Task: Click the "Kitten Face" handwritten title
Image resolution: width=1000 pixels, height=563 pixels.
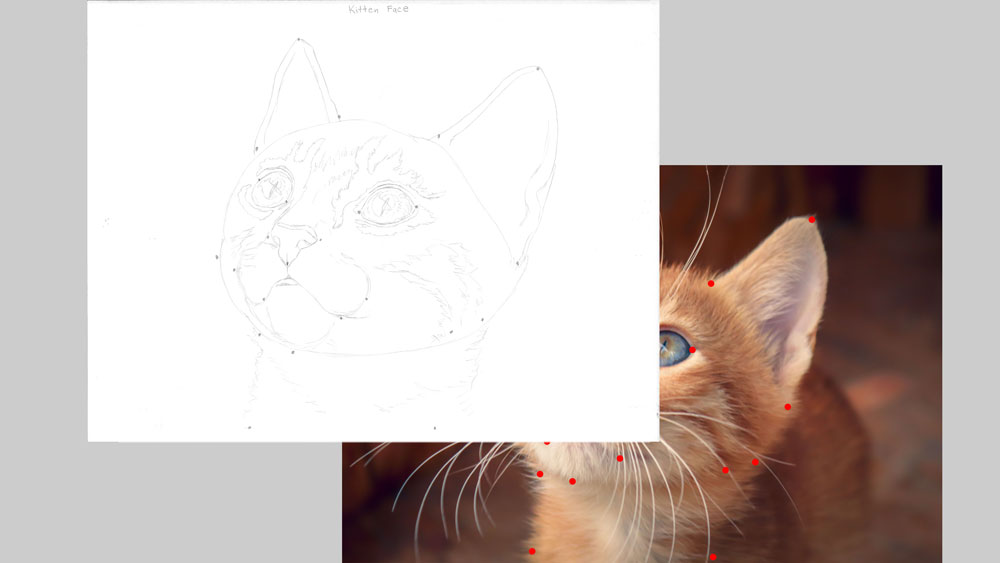Action: [x=379, y=9]
